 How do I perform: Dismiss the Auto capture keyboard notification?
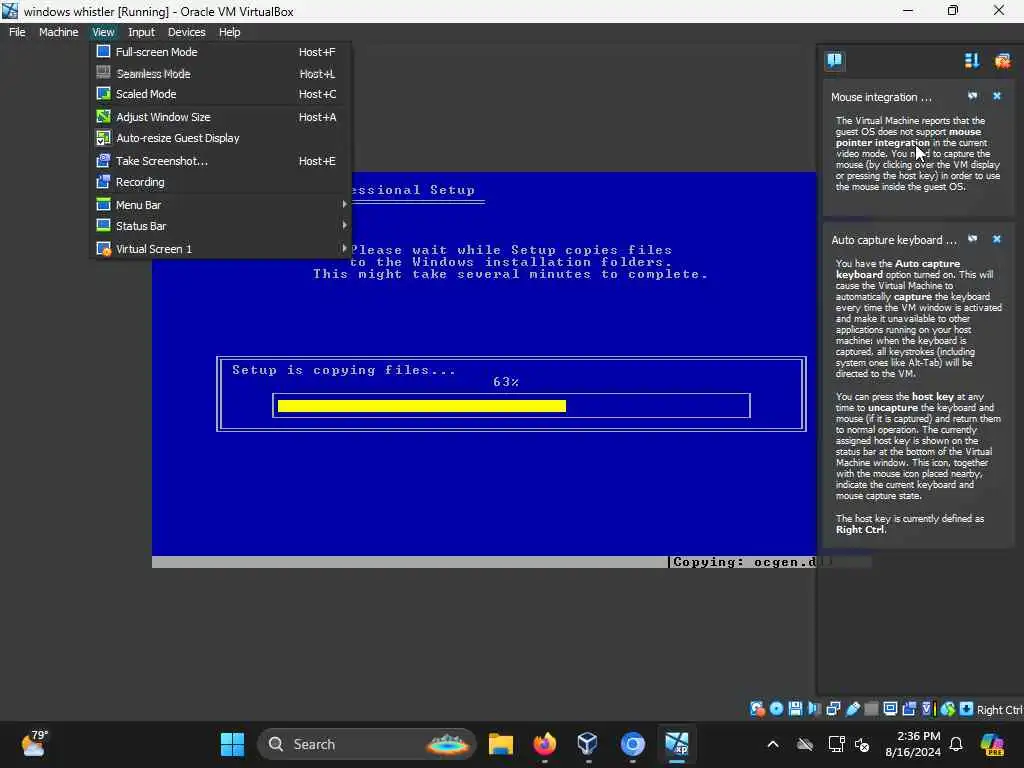(x=997, y=239)
